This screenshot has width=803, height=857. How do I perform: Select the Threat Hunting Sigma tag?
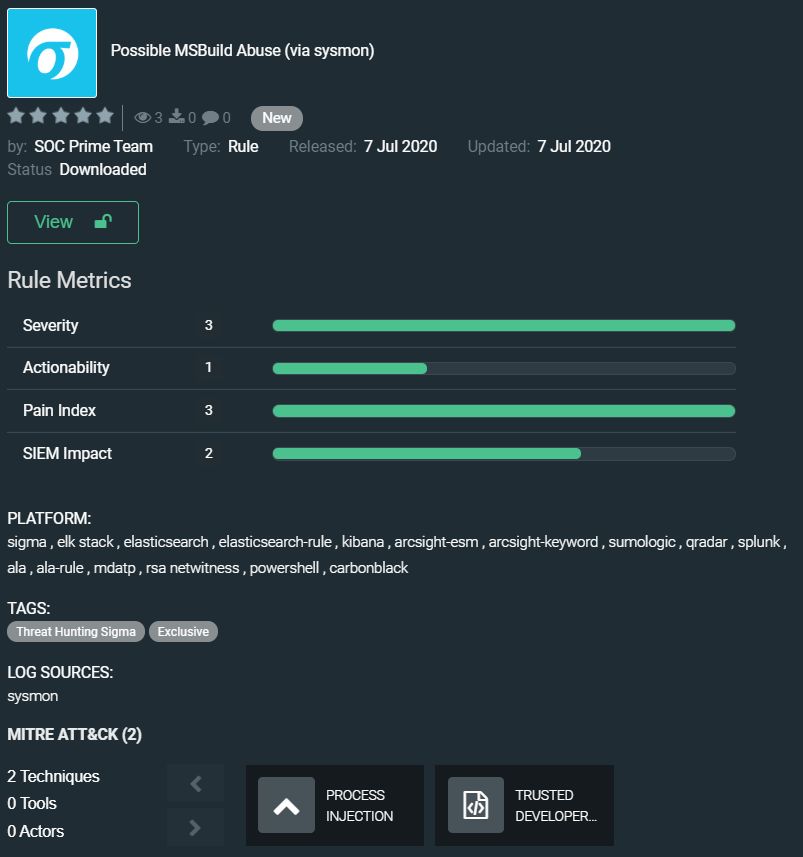coord(76,632)
